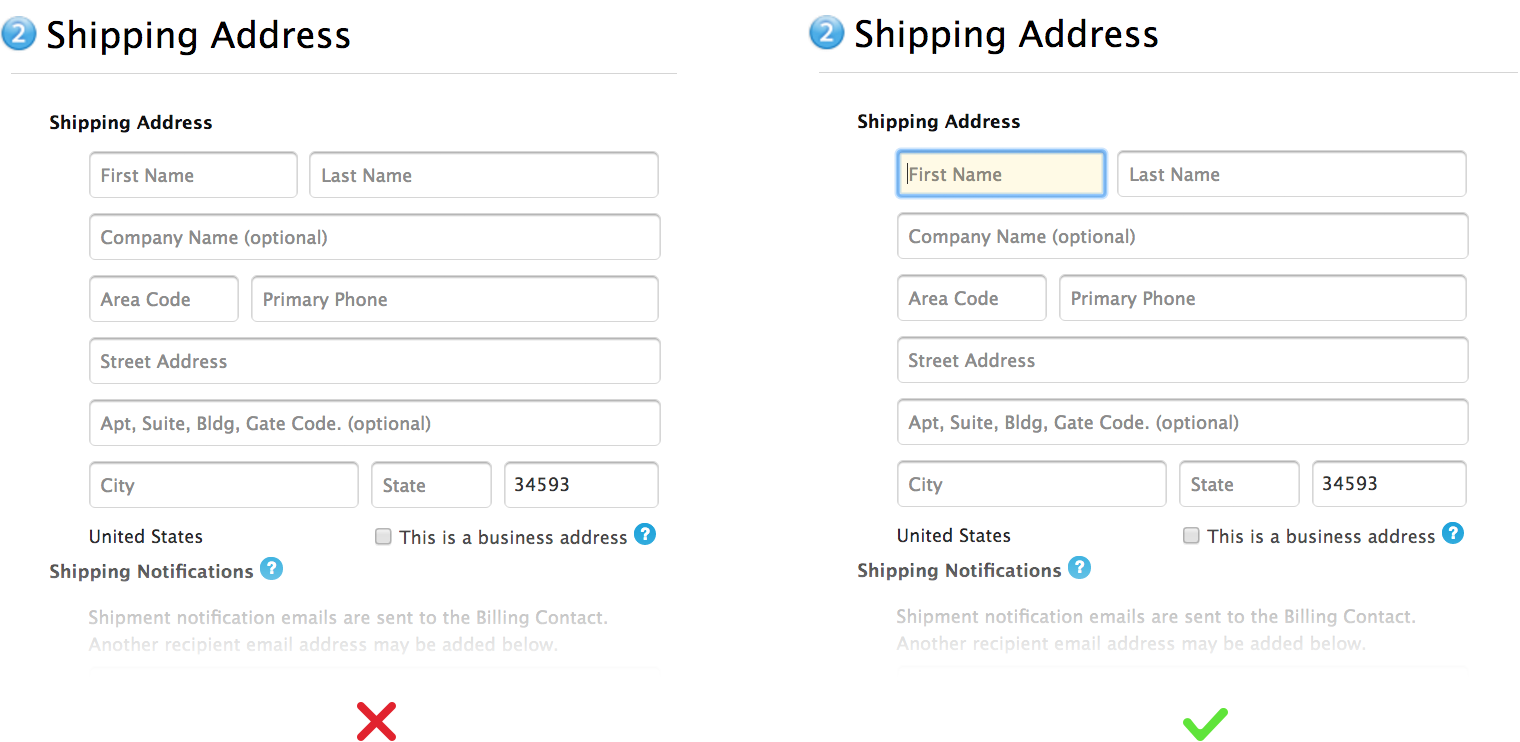Focus the Last Name field in right form
The width and height of the screenshot is (1520, 742).
point(1291,174)
